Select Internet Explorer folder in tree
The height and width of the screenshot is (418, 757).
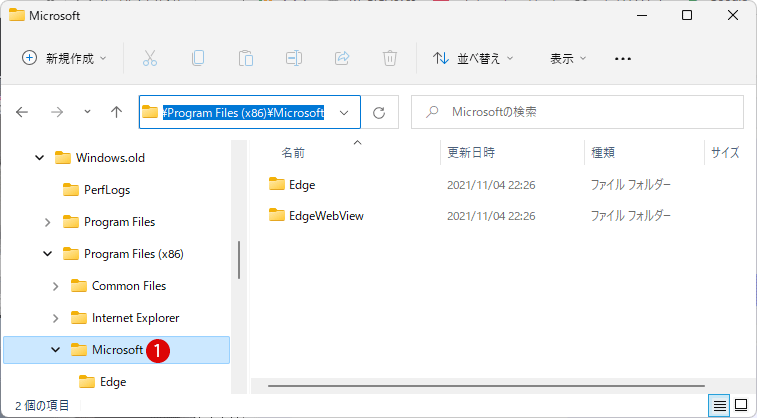tap(135, 318)
